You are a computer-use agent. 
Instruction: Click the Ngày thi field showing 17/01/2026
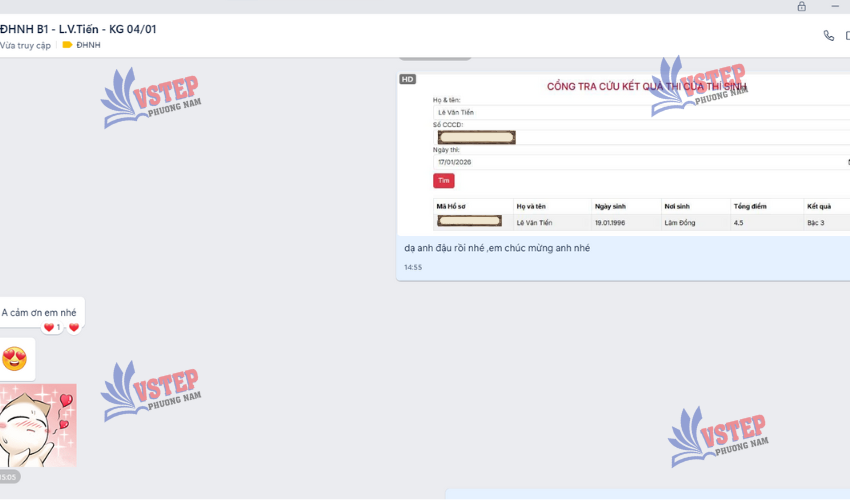(640, 161)
